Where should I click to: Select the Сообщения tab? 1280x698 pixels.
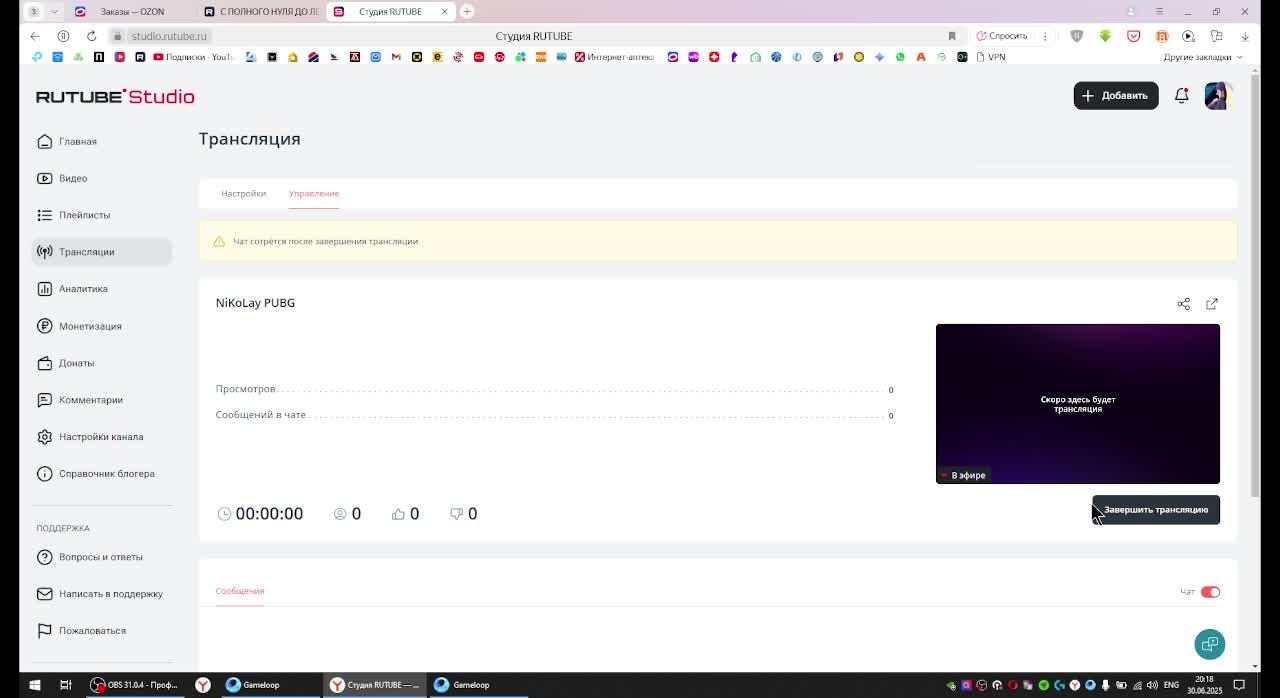click(x=240, y=591)
